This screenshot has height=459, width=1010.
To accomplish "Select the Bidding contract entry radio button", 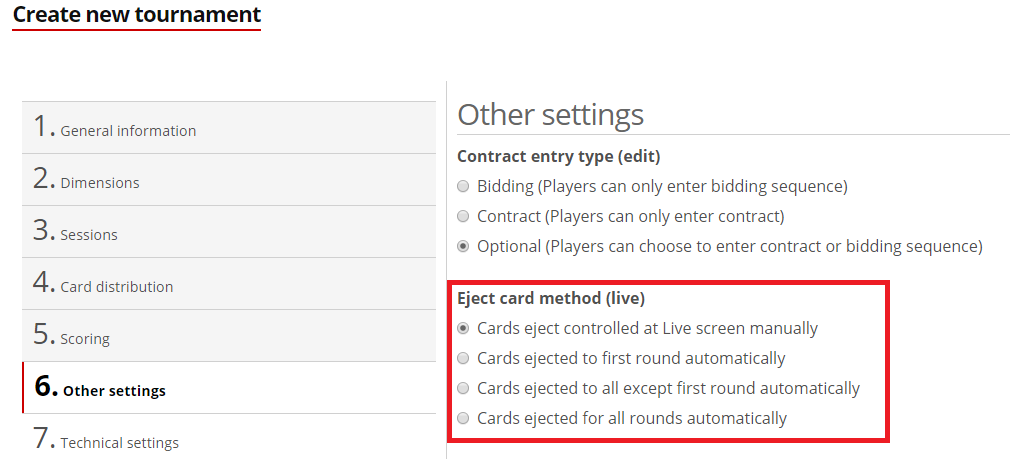I will coord(463,186).
